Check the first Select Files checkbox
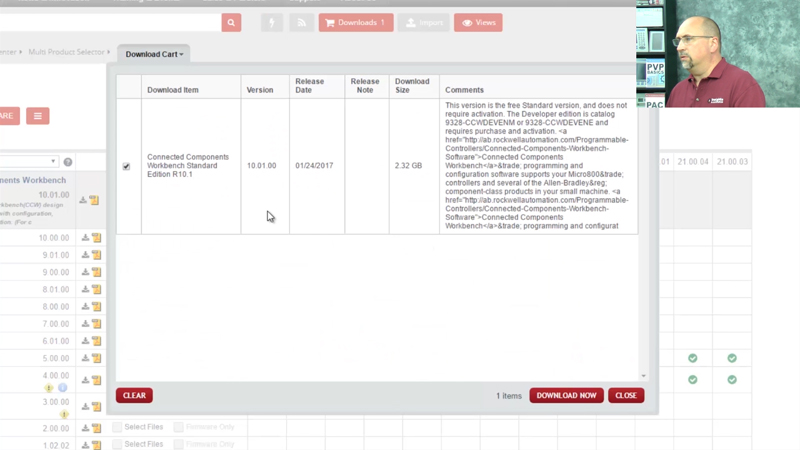The height and width of the screenshot is (450, 800). pos(118,427)
